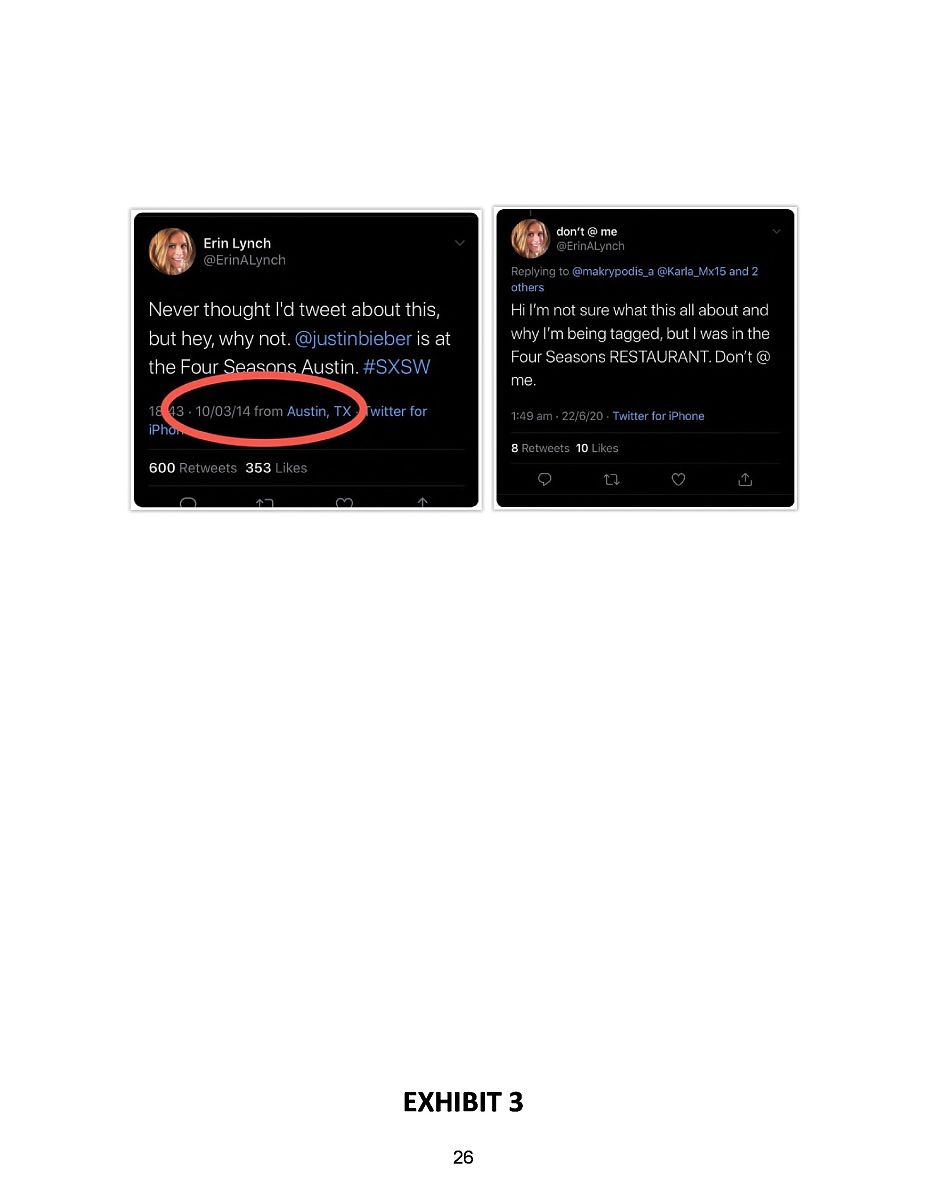View the 353 Likes list
The height and width of the screenshot is (1200, 927).
pyautogui.click(x=276, y=468)
